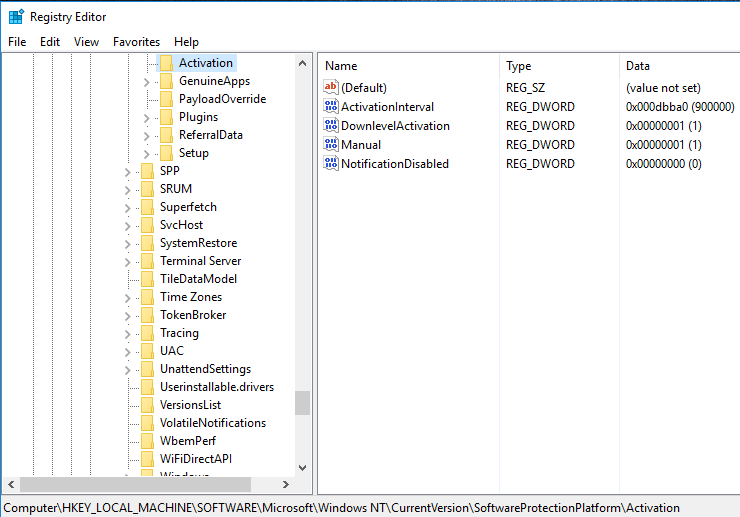This screenshot has height=517, width=740.
Task: Click the SvcHost folder icon
Action: [147, 225]
